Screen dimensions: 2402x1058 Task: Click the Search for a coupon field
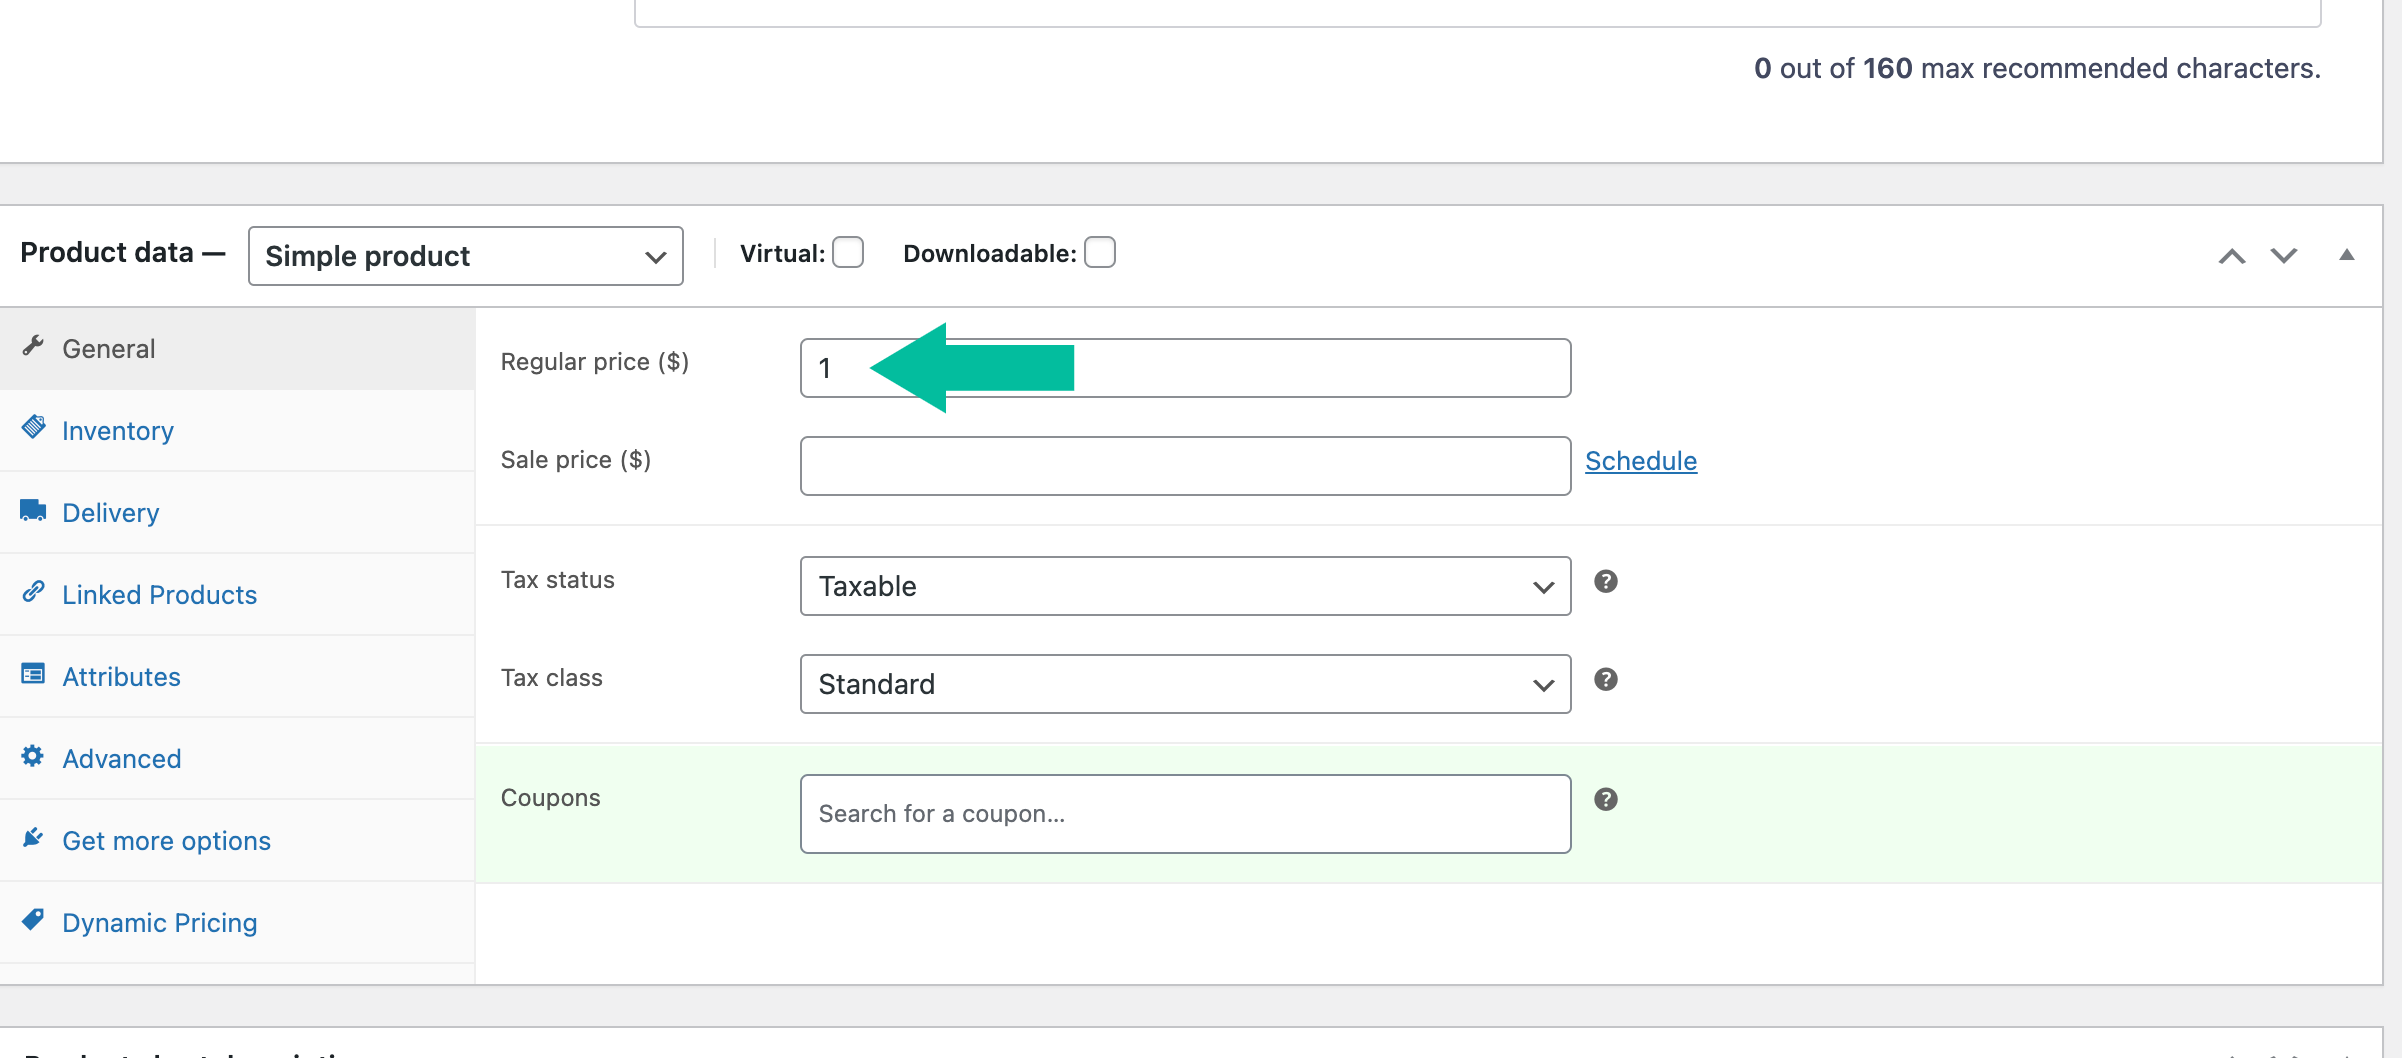(x=1185, y=814)
